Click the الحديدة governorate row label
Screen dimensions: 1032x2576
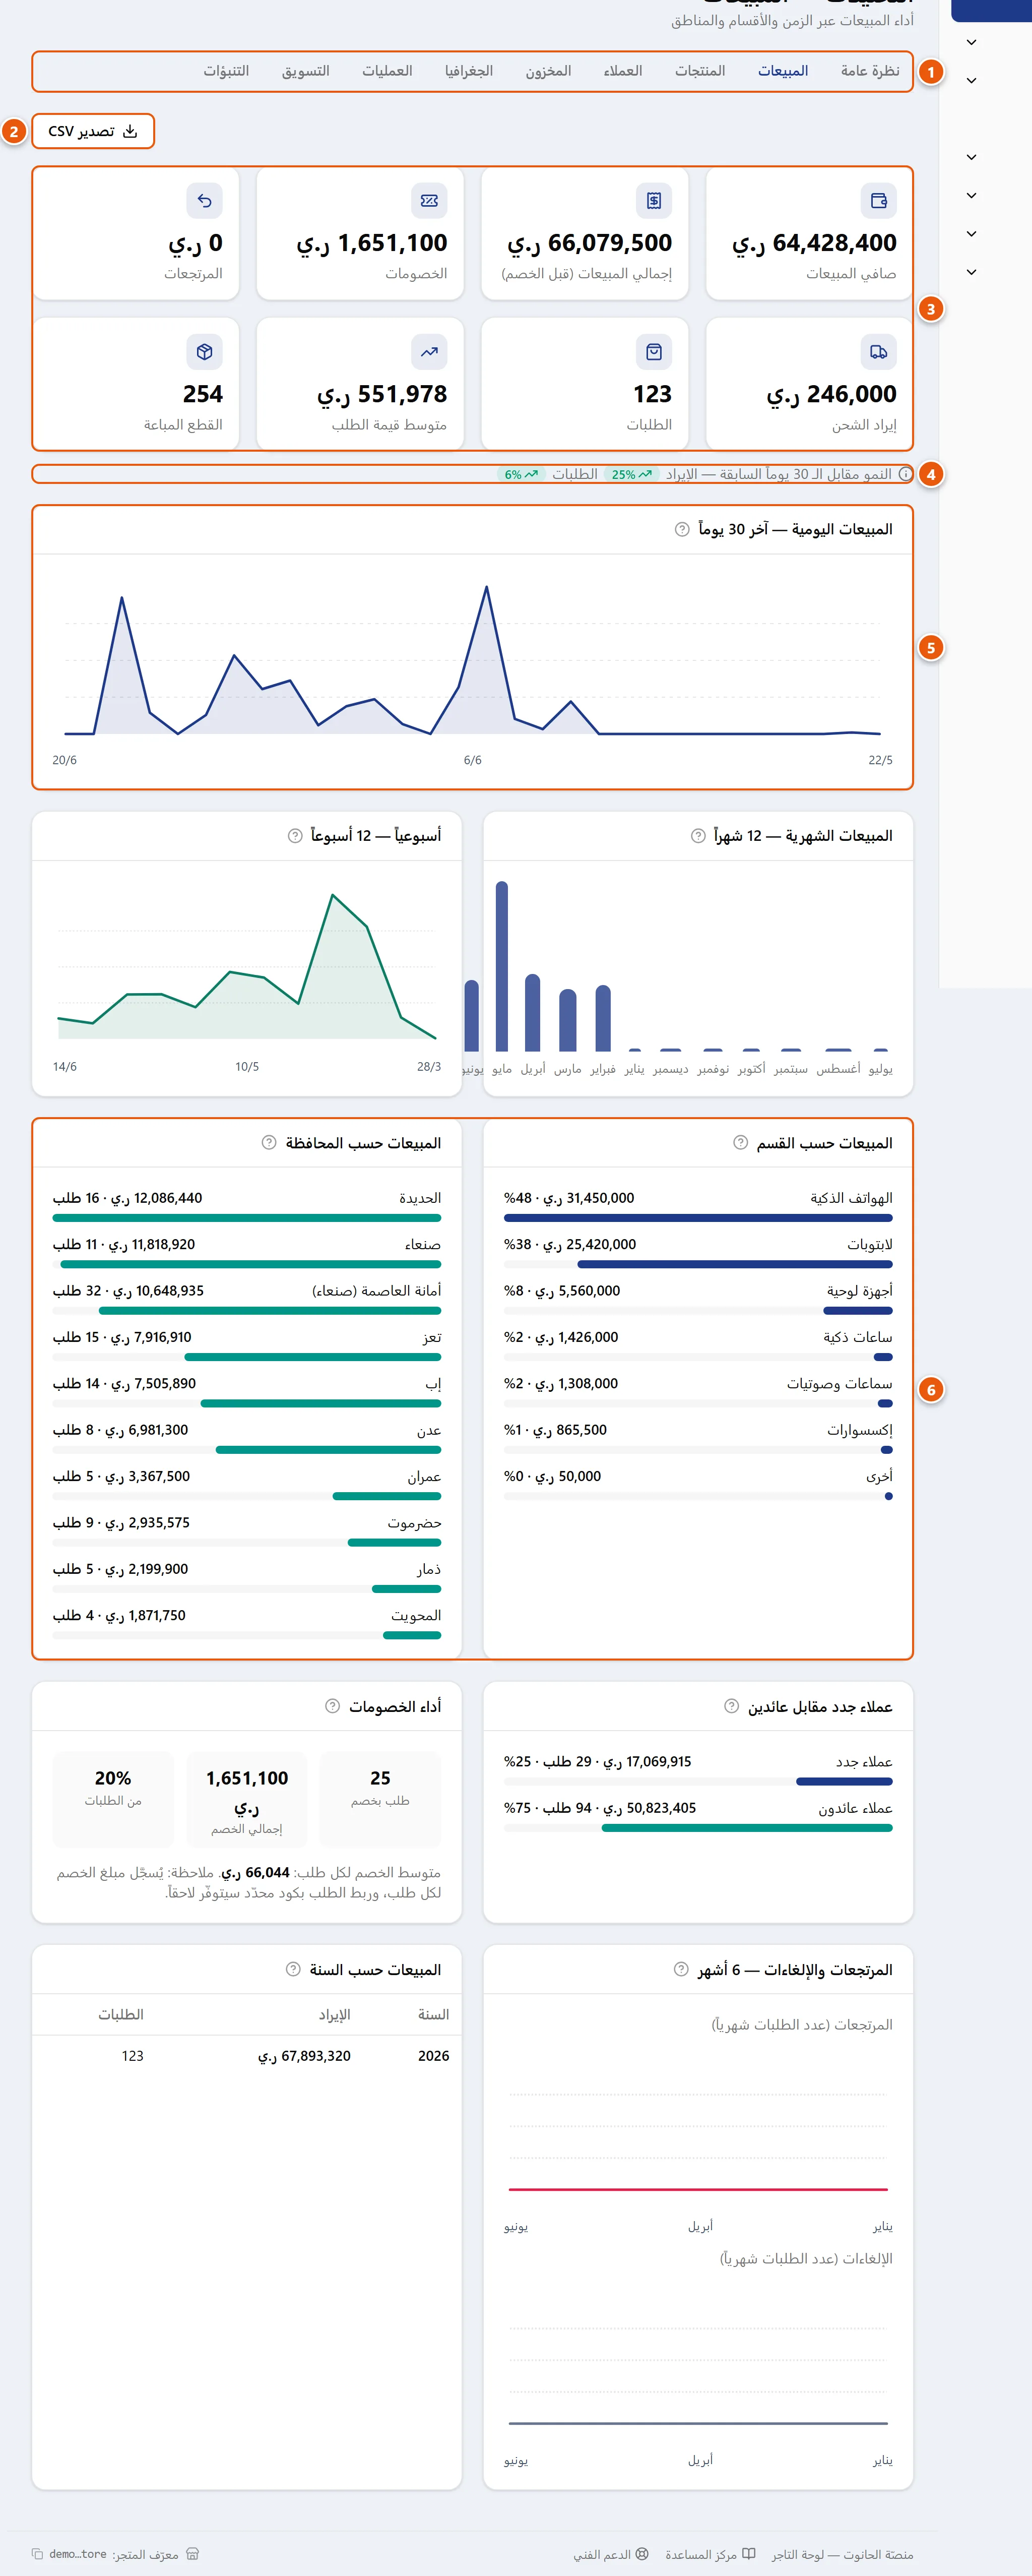420,1198
